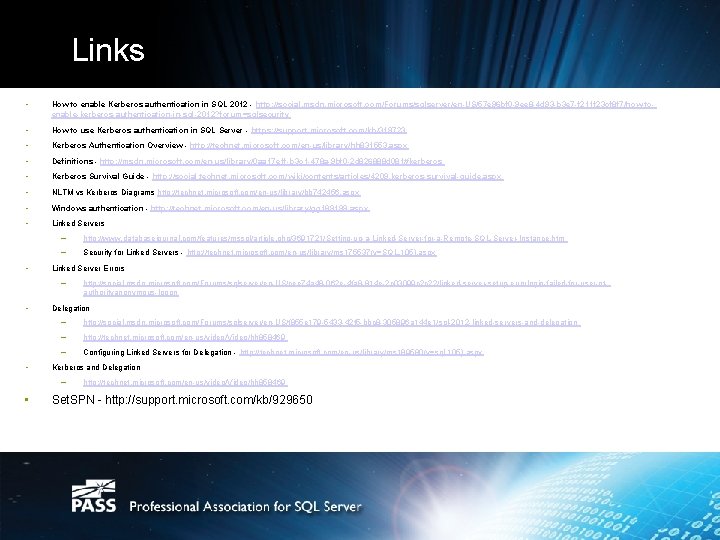Click the 'Kerberos and Delegation' bullet heading
This screenshot has height=540, width=720.
(x=96, y=367)
